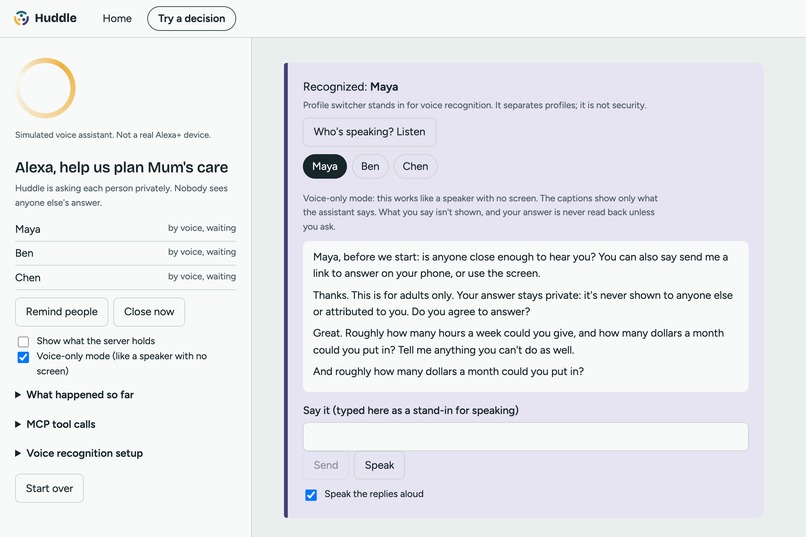806x537 pixels.
Task: Switch to the Chen profile
Action: click(415, 166)
